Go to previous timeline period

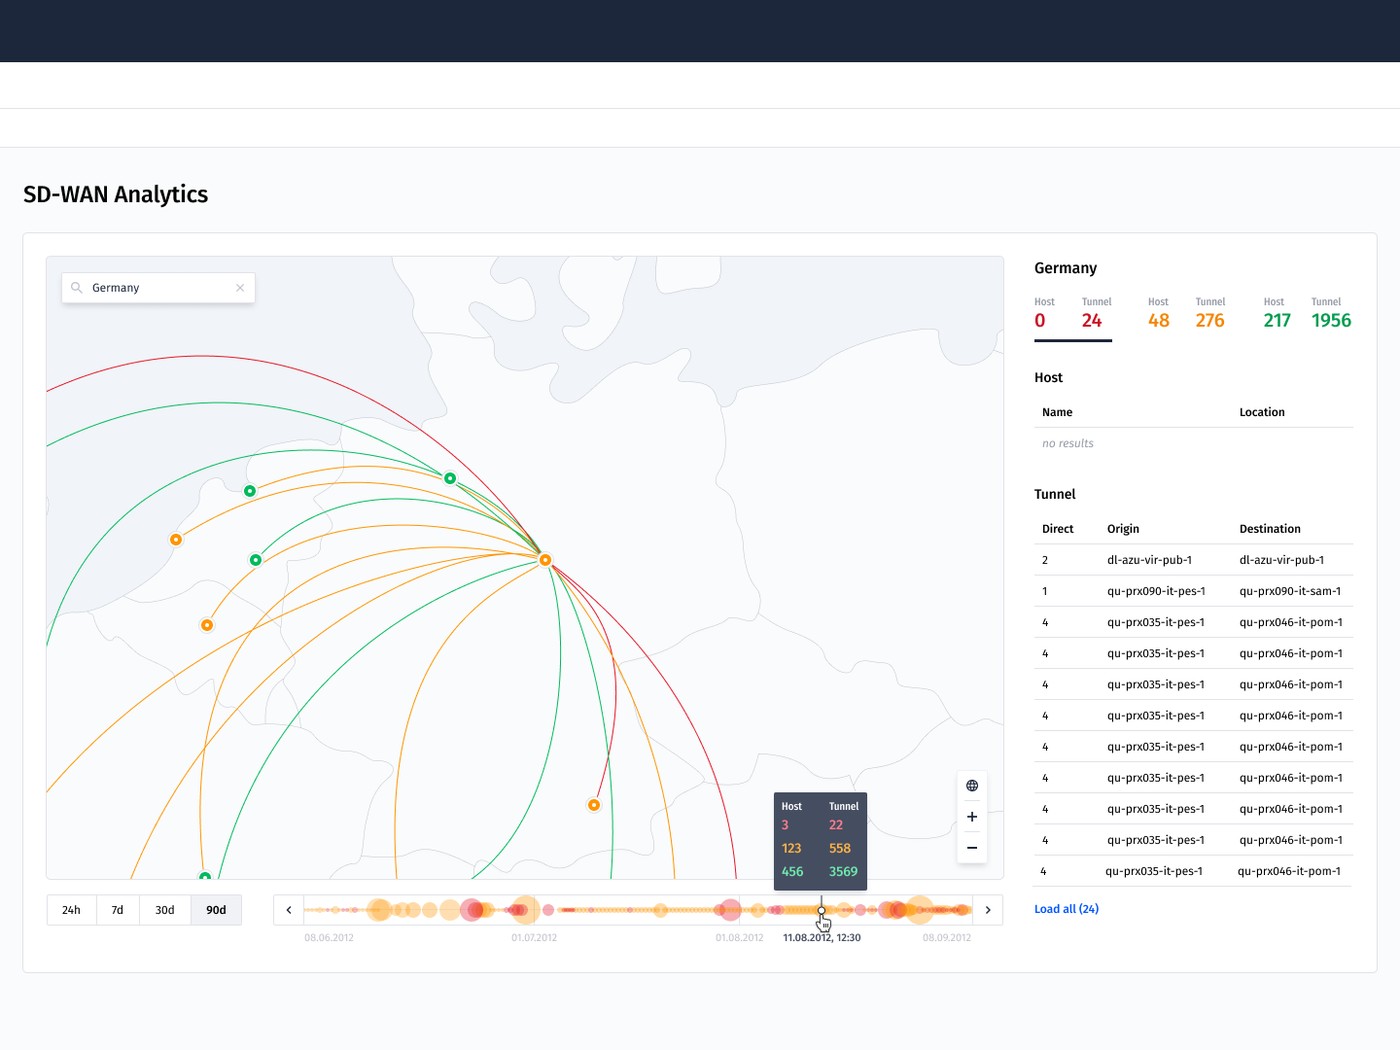click(x=289, y=910)
